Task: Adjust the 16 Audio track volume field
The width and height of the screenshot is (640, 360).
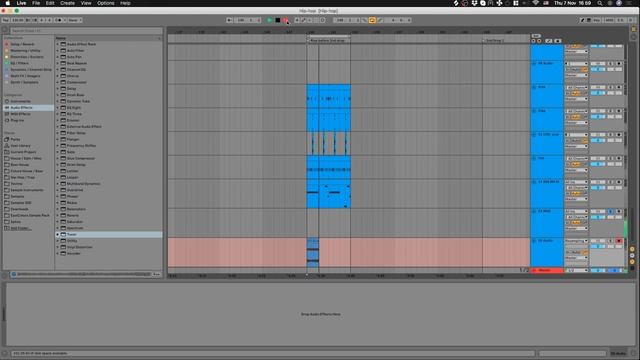Action: (x=598, y=247)
